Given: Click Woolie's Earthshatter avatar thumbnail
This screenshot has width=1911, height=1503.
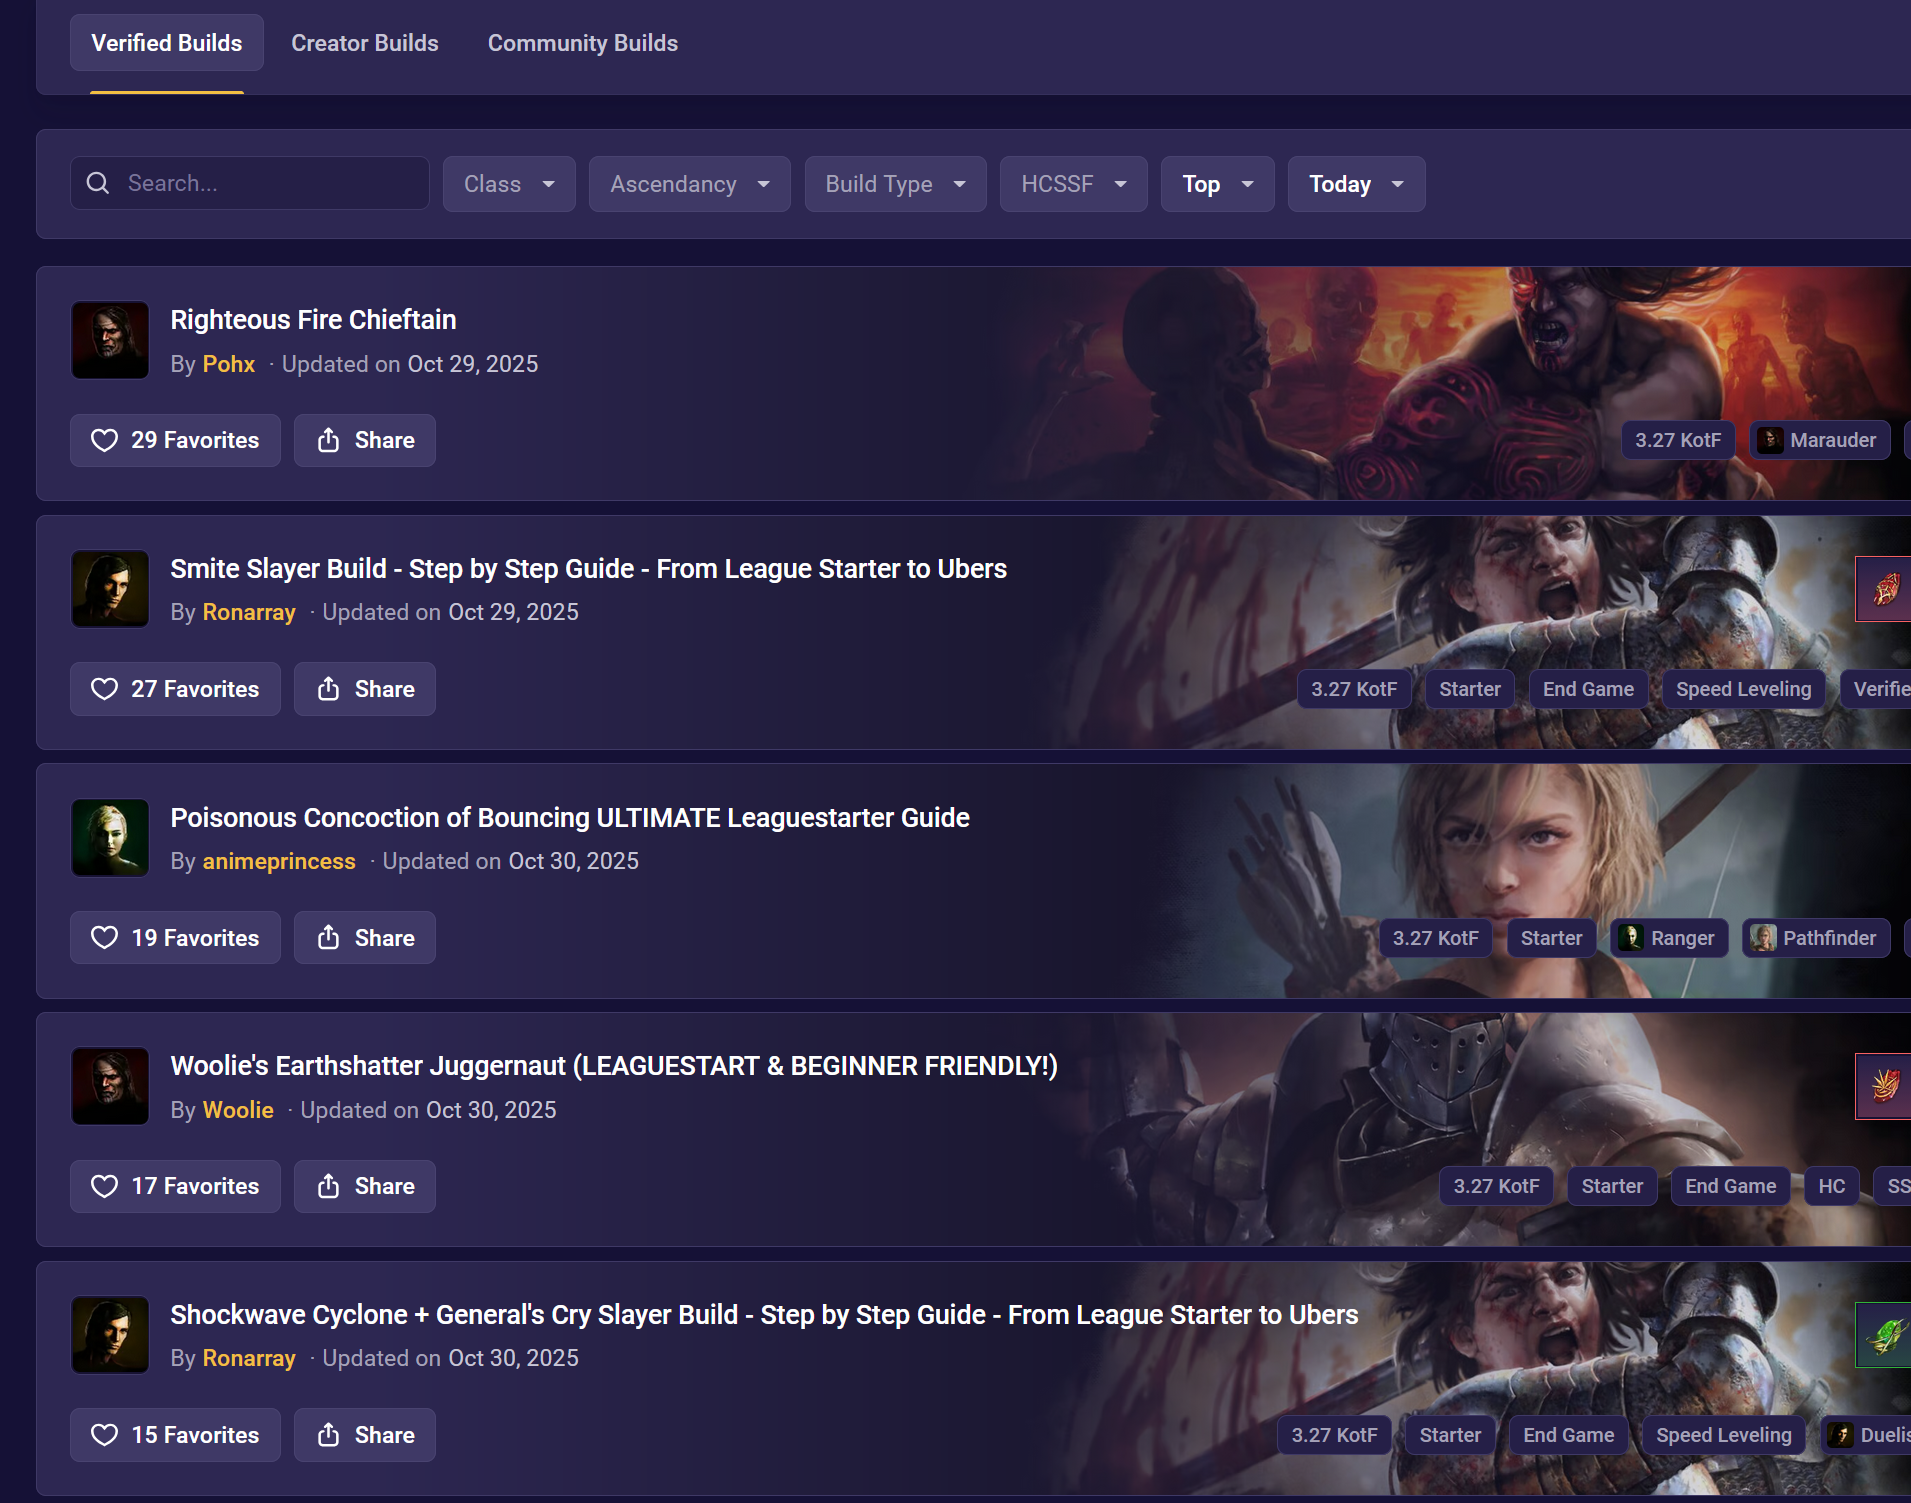Looking at the screenshot, I should (x=110, y=1086).
